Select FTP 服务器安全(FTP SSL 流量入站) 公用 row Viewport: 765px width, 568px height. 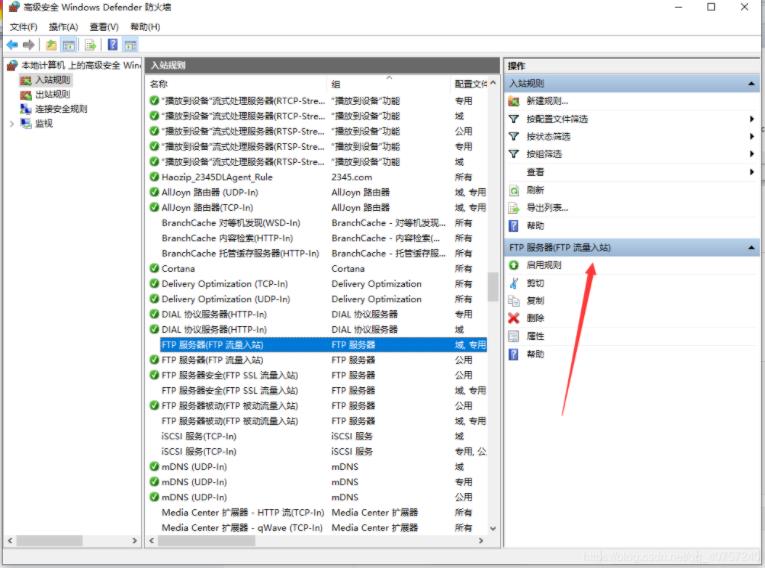coord(229,375)
